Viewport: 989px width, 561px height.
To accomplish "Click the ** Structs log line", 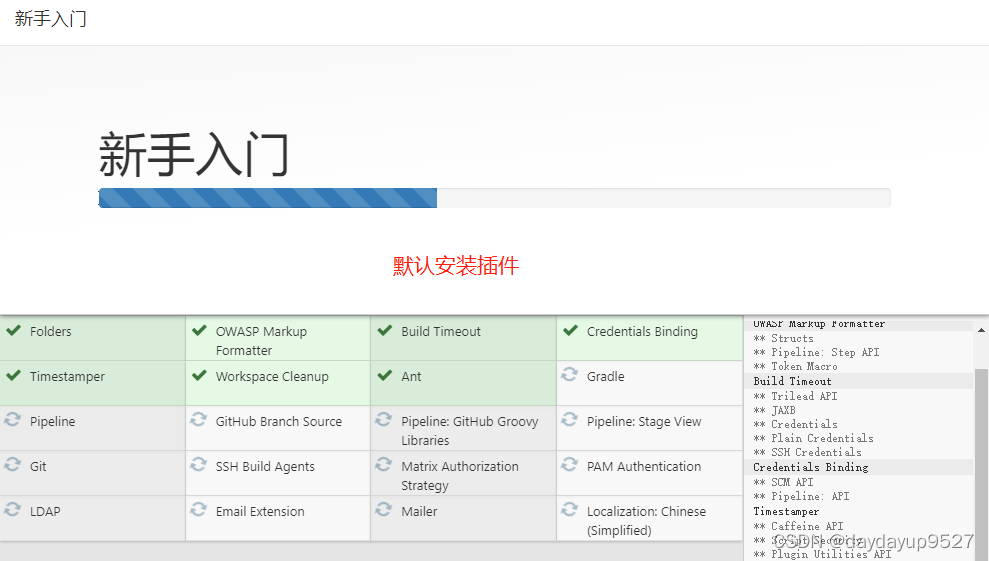I will point(783,338).
